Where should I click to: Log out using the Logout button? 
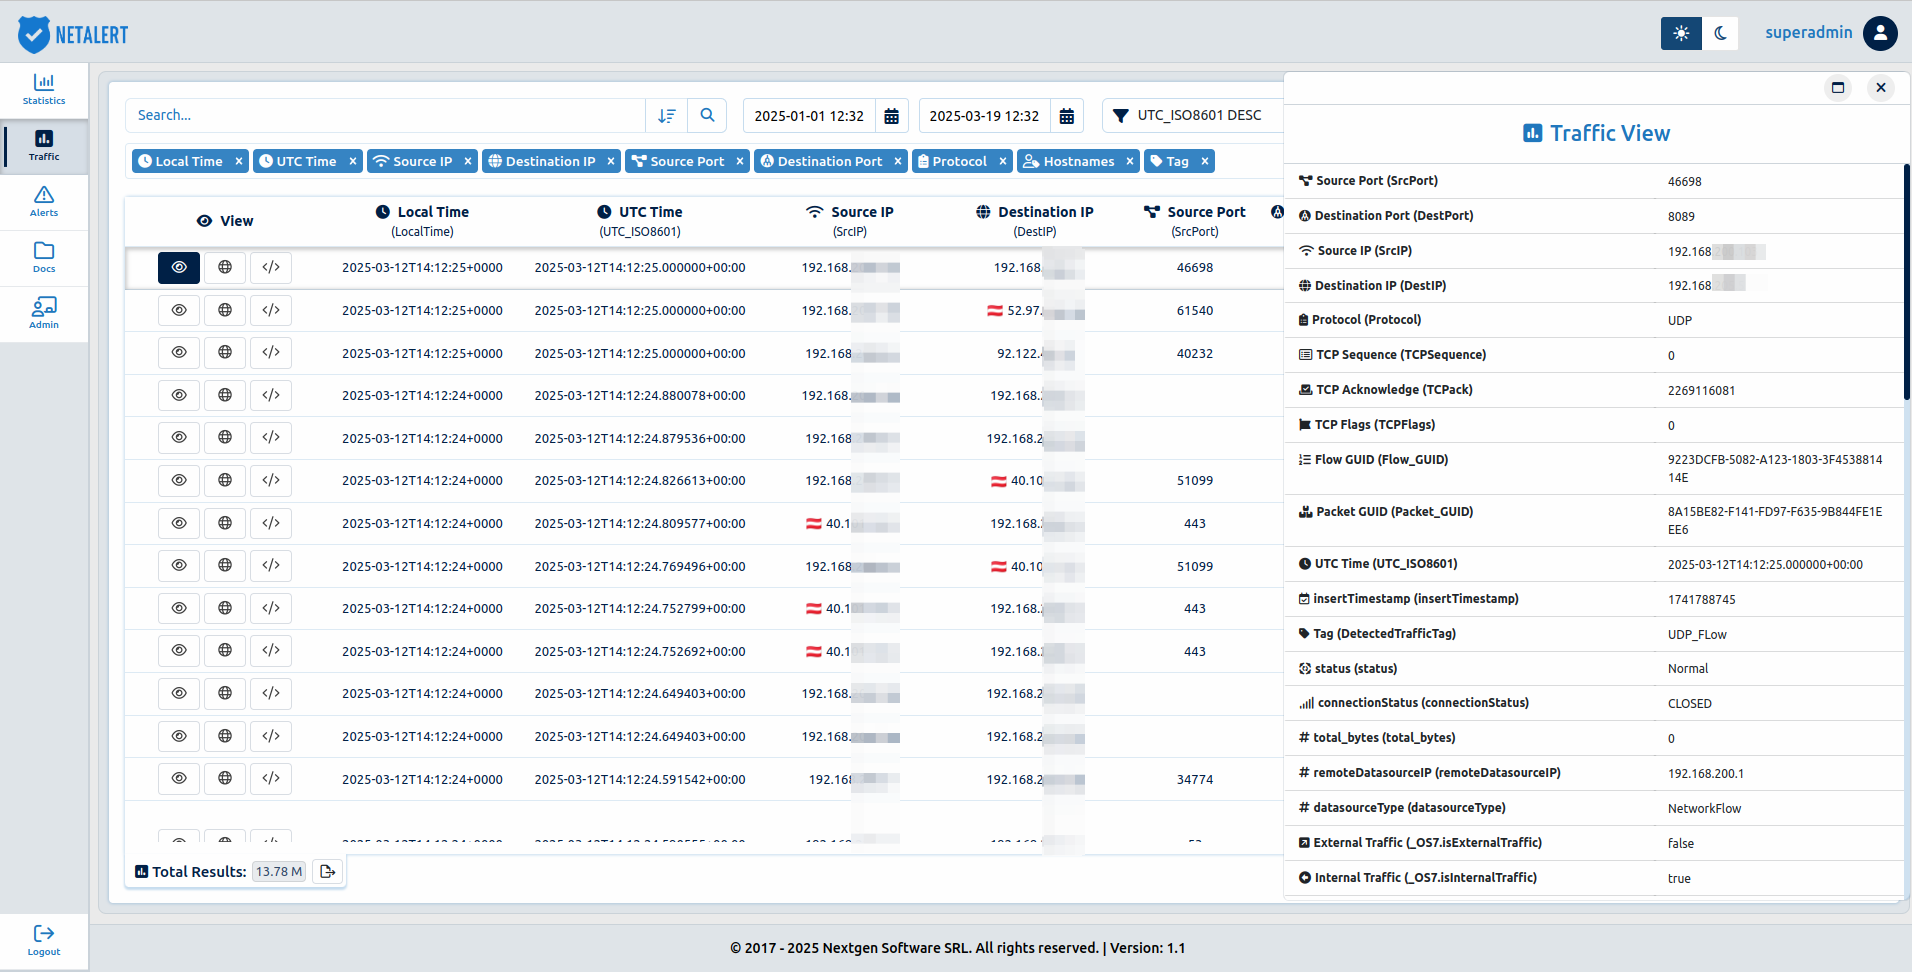44,941
